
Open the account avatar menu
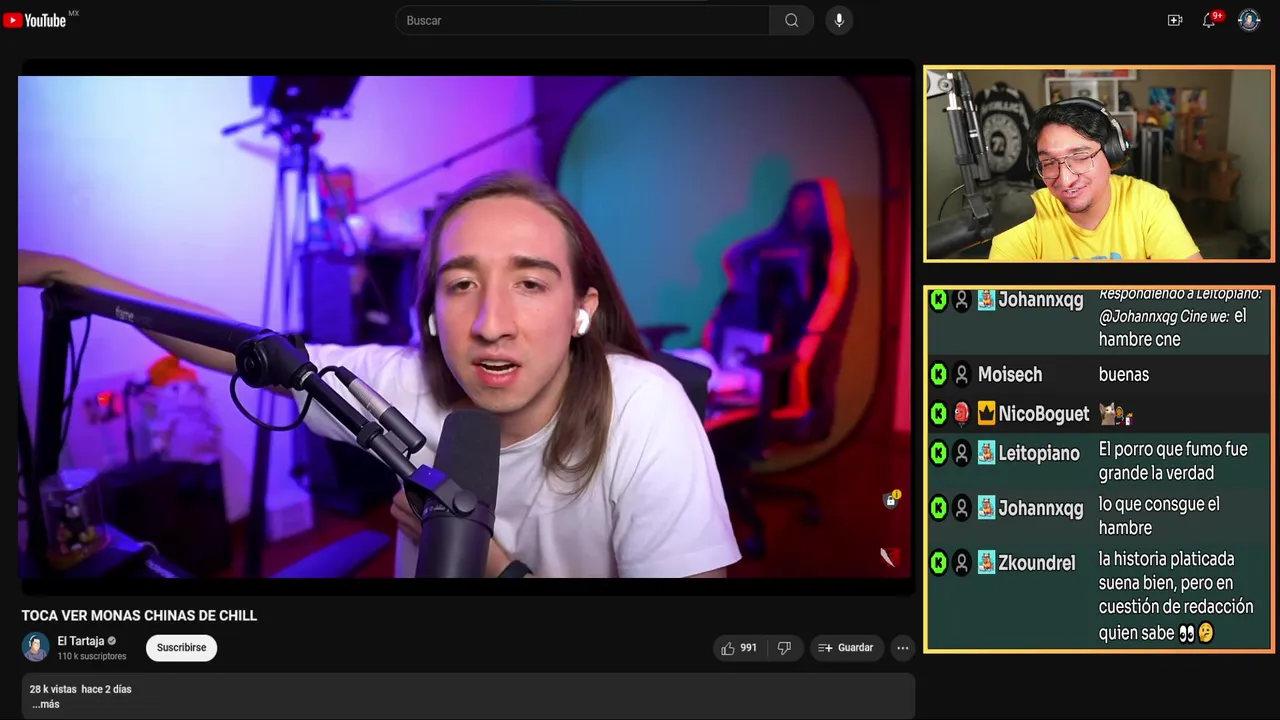click(x=1249, y=20)
